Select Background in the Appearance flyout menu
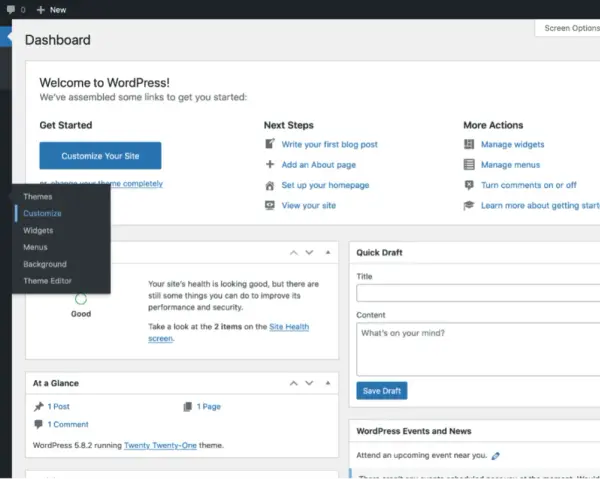 coord(45,264)
